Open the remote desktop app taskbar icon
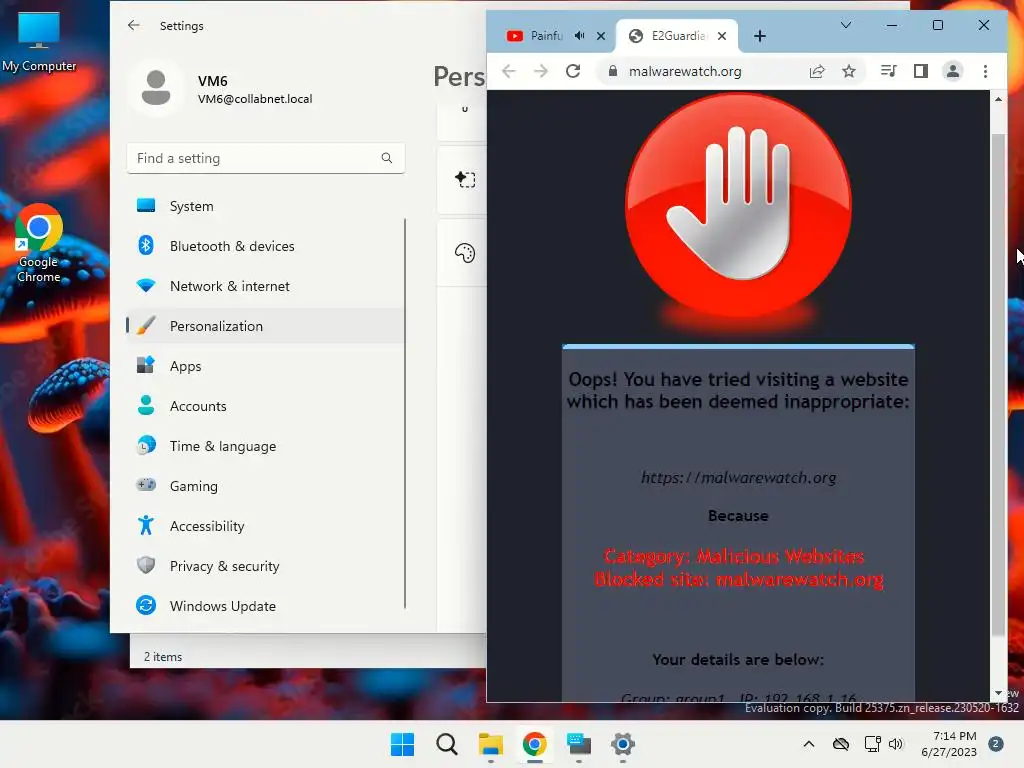The width and height of the screenshot is (1024, 768). pos(579,744)
